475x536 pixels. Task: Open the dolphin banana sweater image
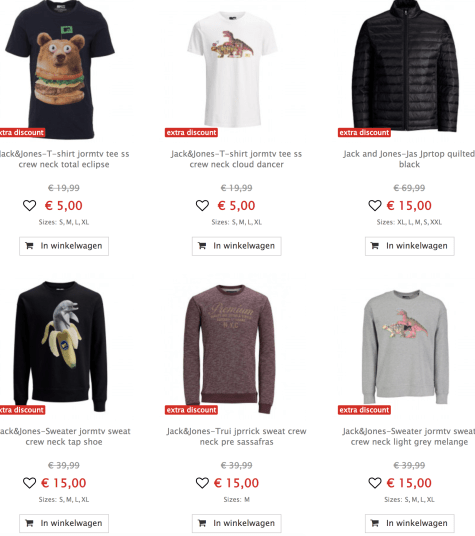tap(60, 348)
